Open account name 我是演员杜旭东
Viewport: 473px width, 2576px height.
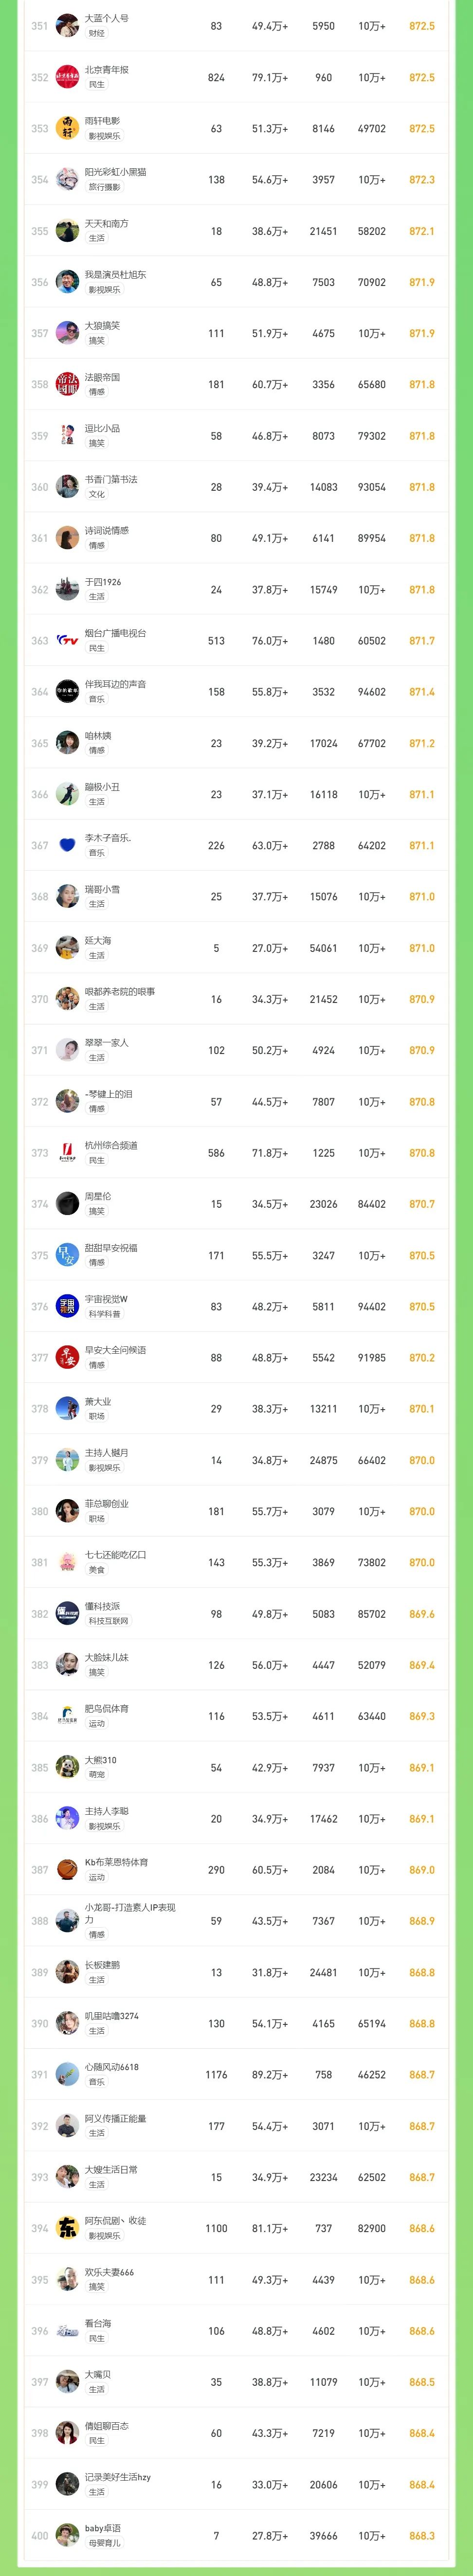pyautogui.click(x=115, y=274)
